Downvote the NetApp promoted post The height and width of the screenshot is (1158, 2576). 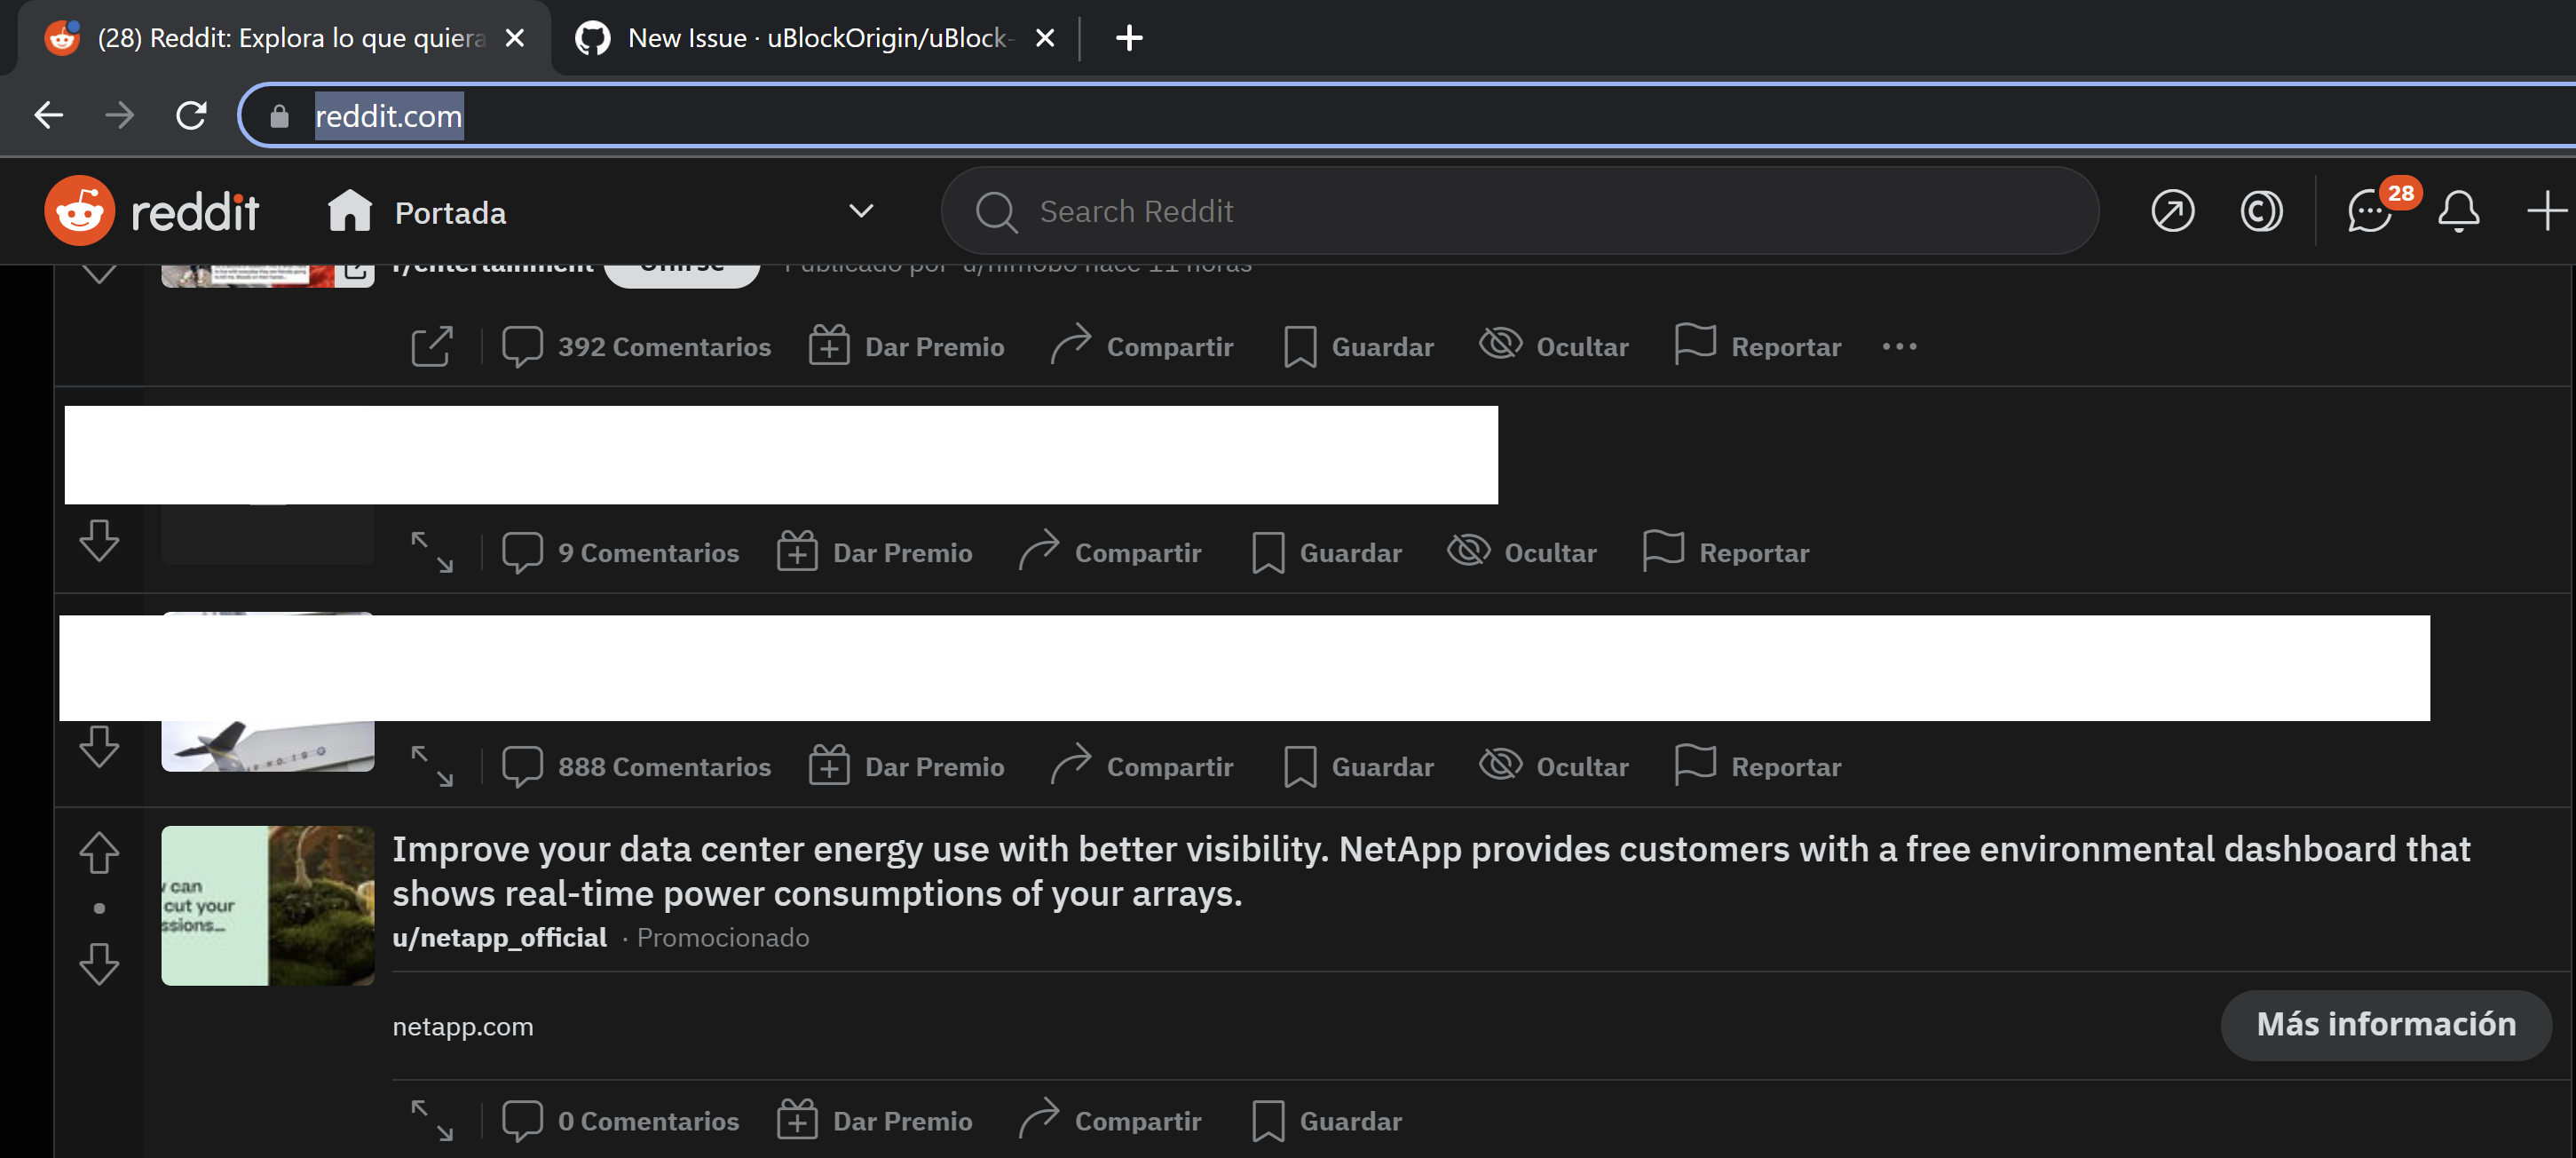[x=99, y=964]
